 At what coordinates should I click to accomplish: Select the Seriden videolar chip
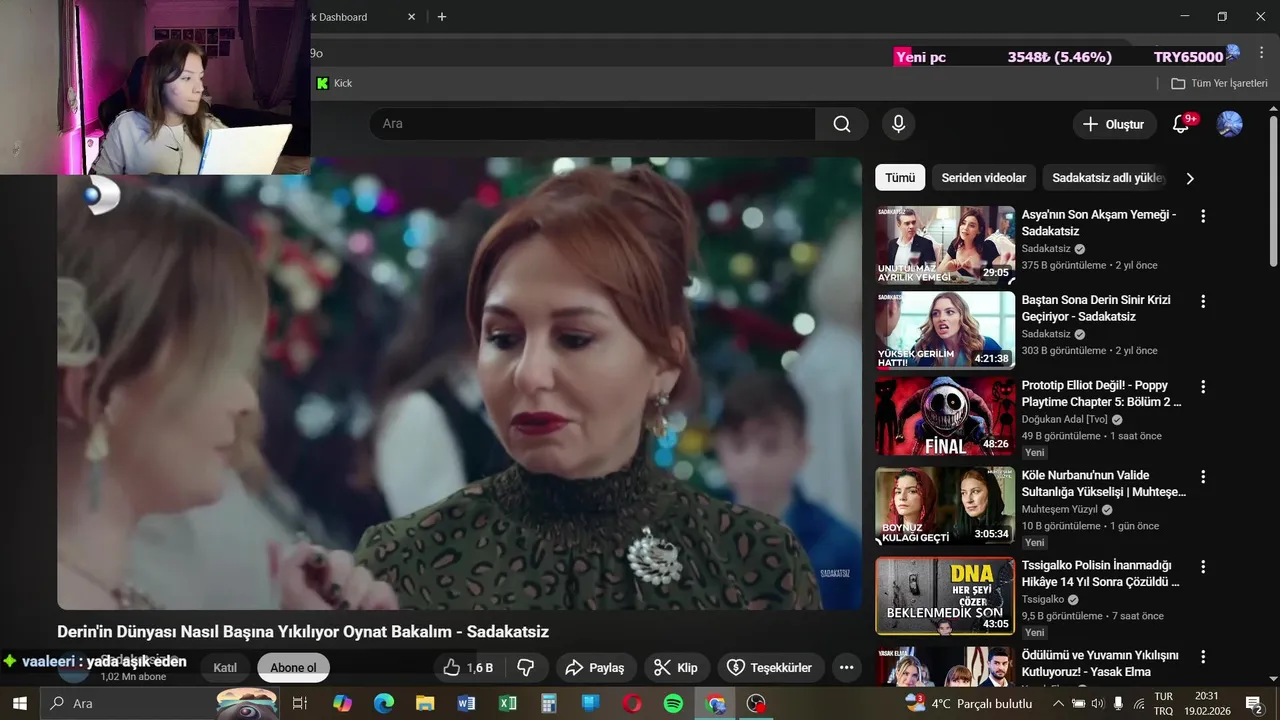tap(984, 178)
